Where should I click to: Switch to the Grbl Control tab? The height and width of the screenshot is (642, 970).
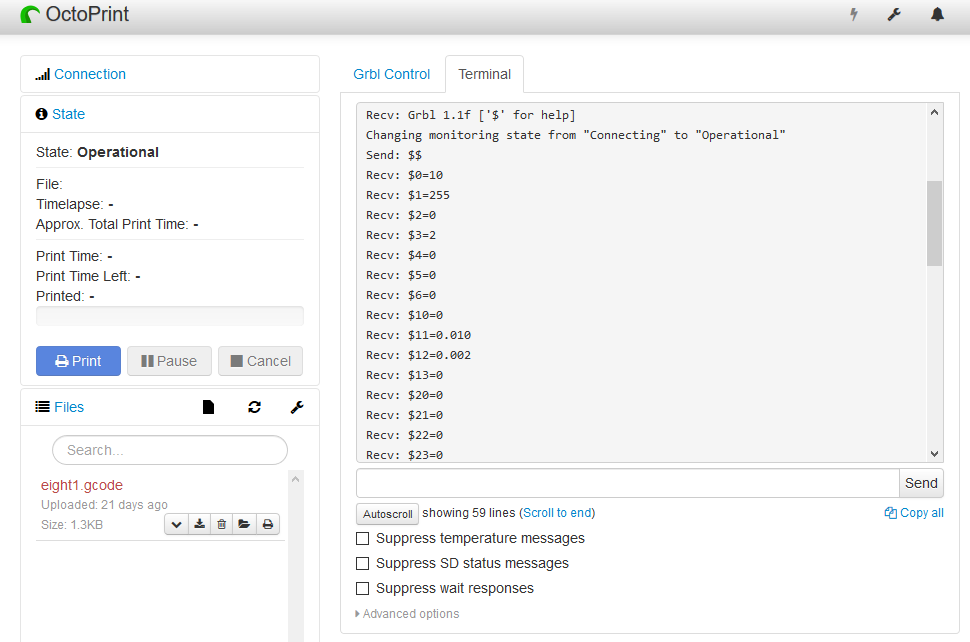(392, 74)
